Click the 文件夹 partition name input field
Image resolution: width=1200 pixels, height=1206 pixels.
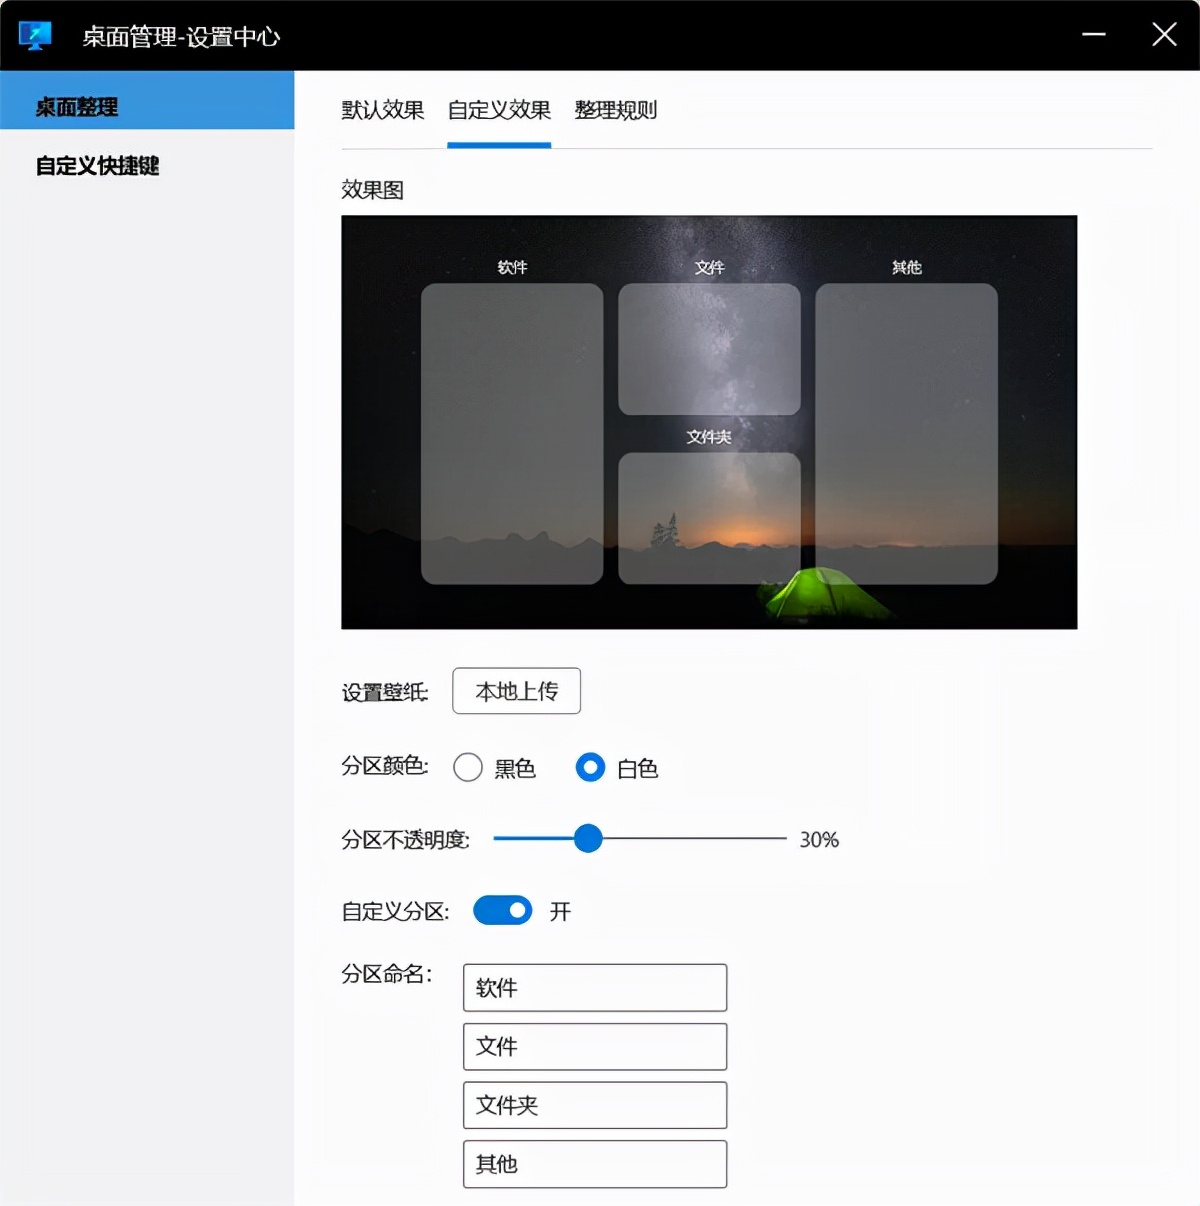click(x=594, y=1105)
